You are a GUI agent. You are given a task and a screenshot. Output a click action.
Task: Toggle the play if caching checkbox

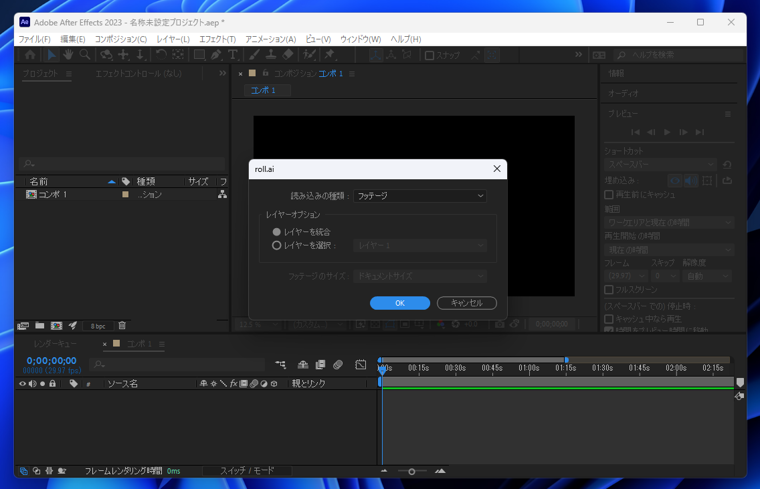[x=609, y=319]
